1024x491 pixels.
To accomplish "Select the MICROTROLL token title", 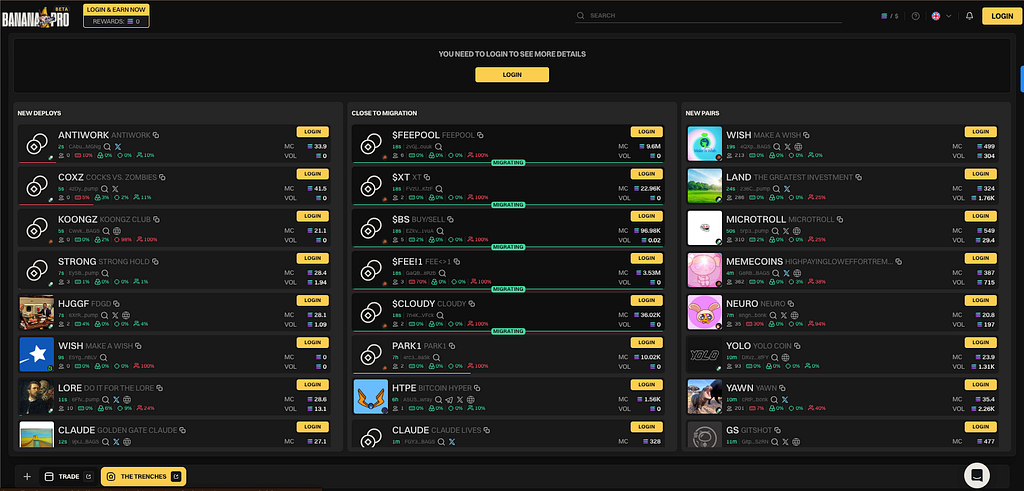I will click(x=756, y=219).
